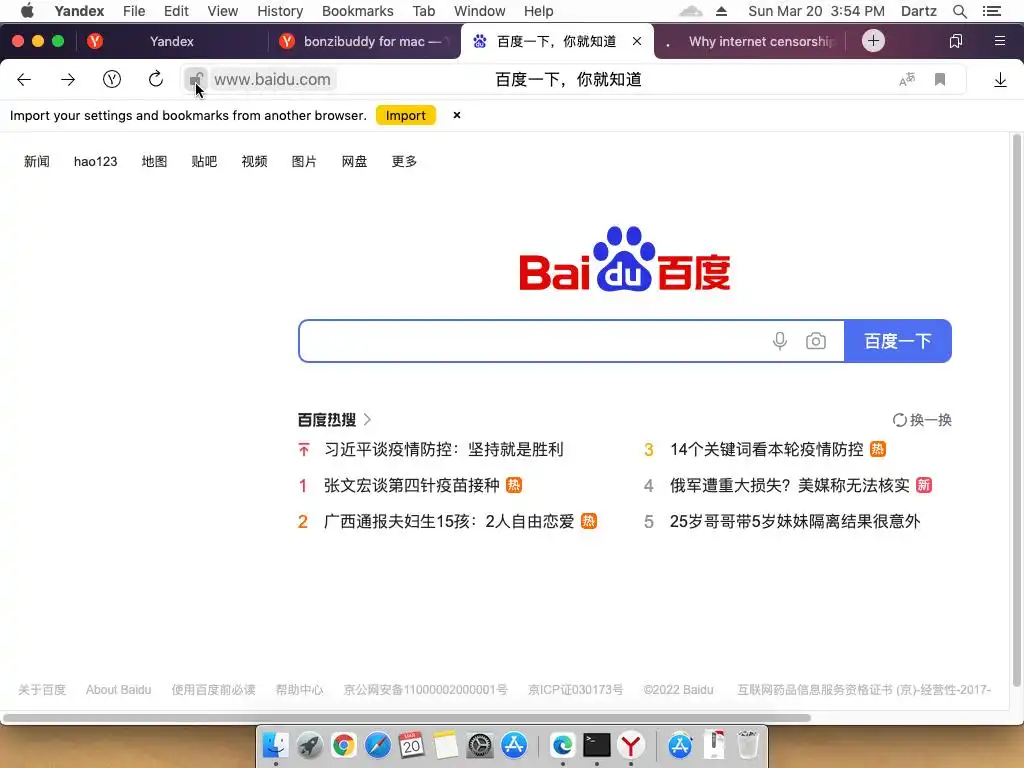Switch to the Yandex tab
The height and width of the screenshot is (768, 1024).
pos(171,41)
